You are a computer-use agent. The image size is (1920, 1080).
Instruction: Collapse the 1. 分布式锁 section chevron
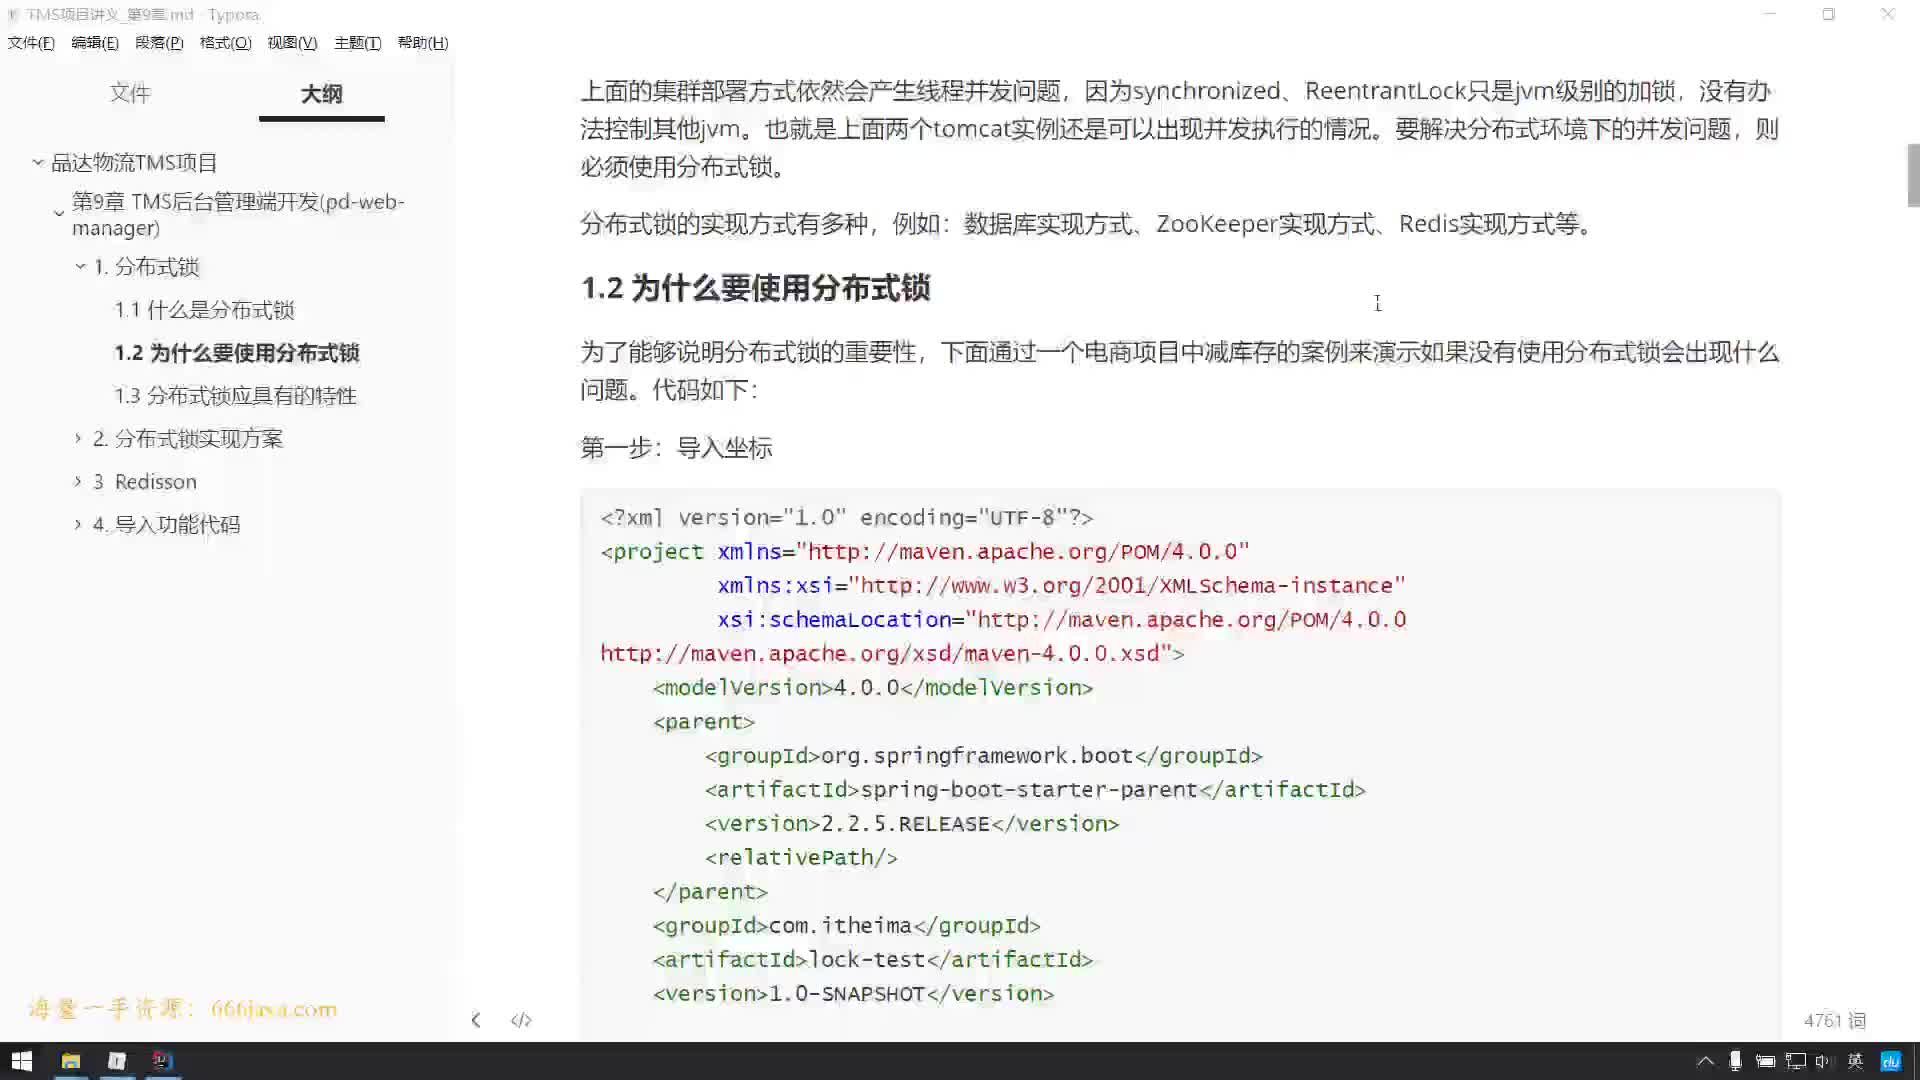(x=80, y=266)
